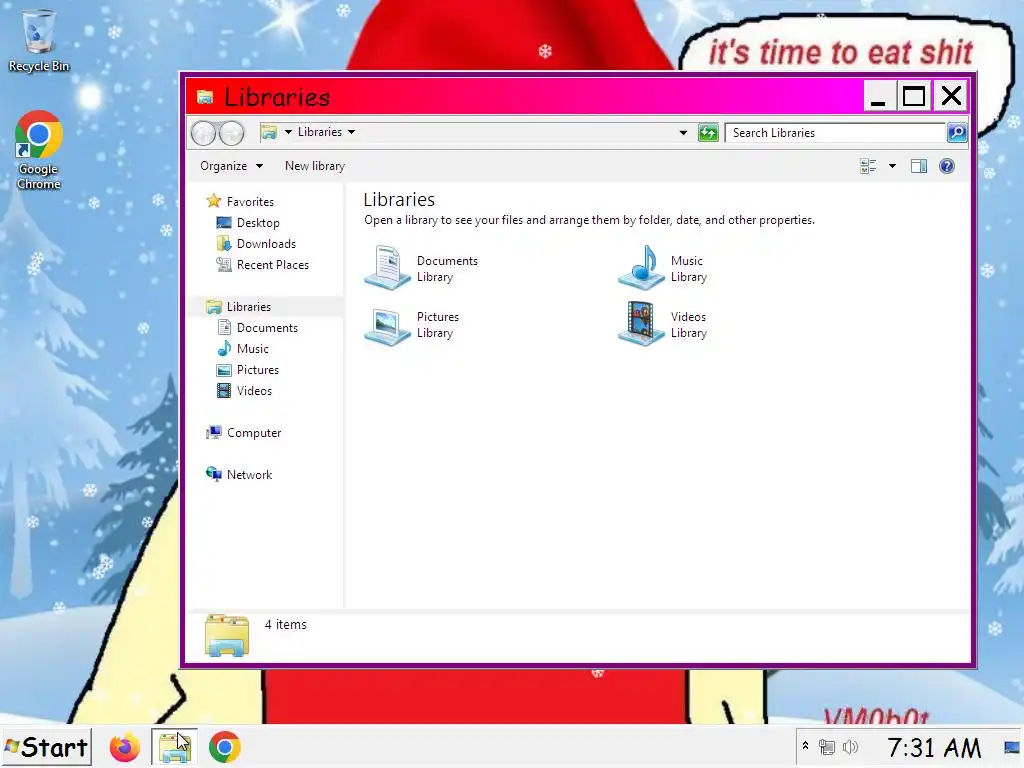
Task: Open the dropdown arrow after Libraries breadcrumb
Action: point(351,132)
